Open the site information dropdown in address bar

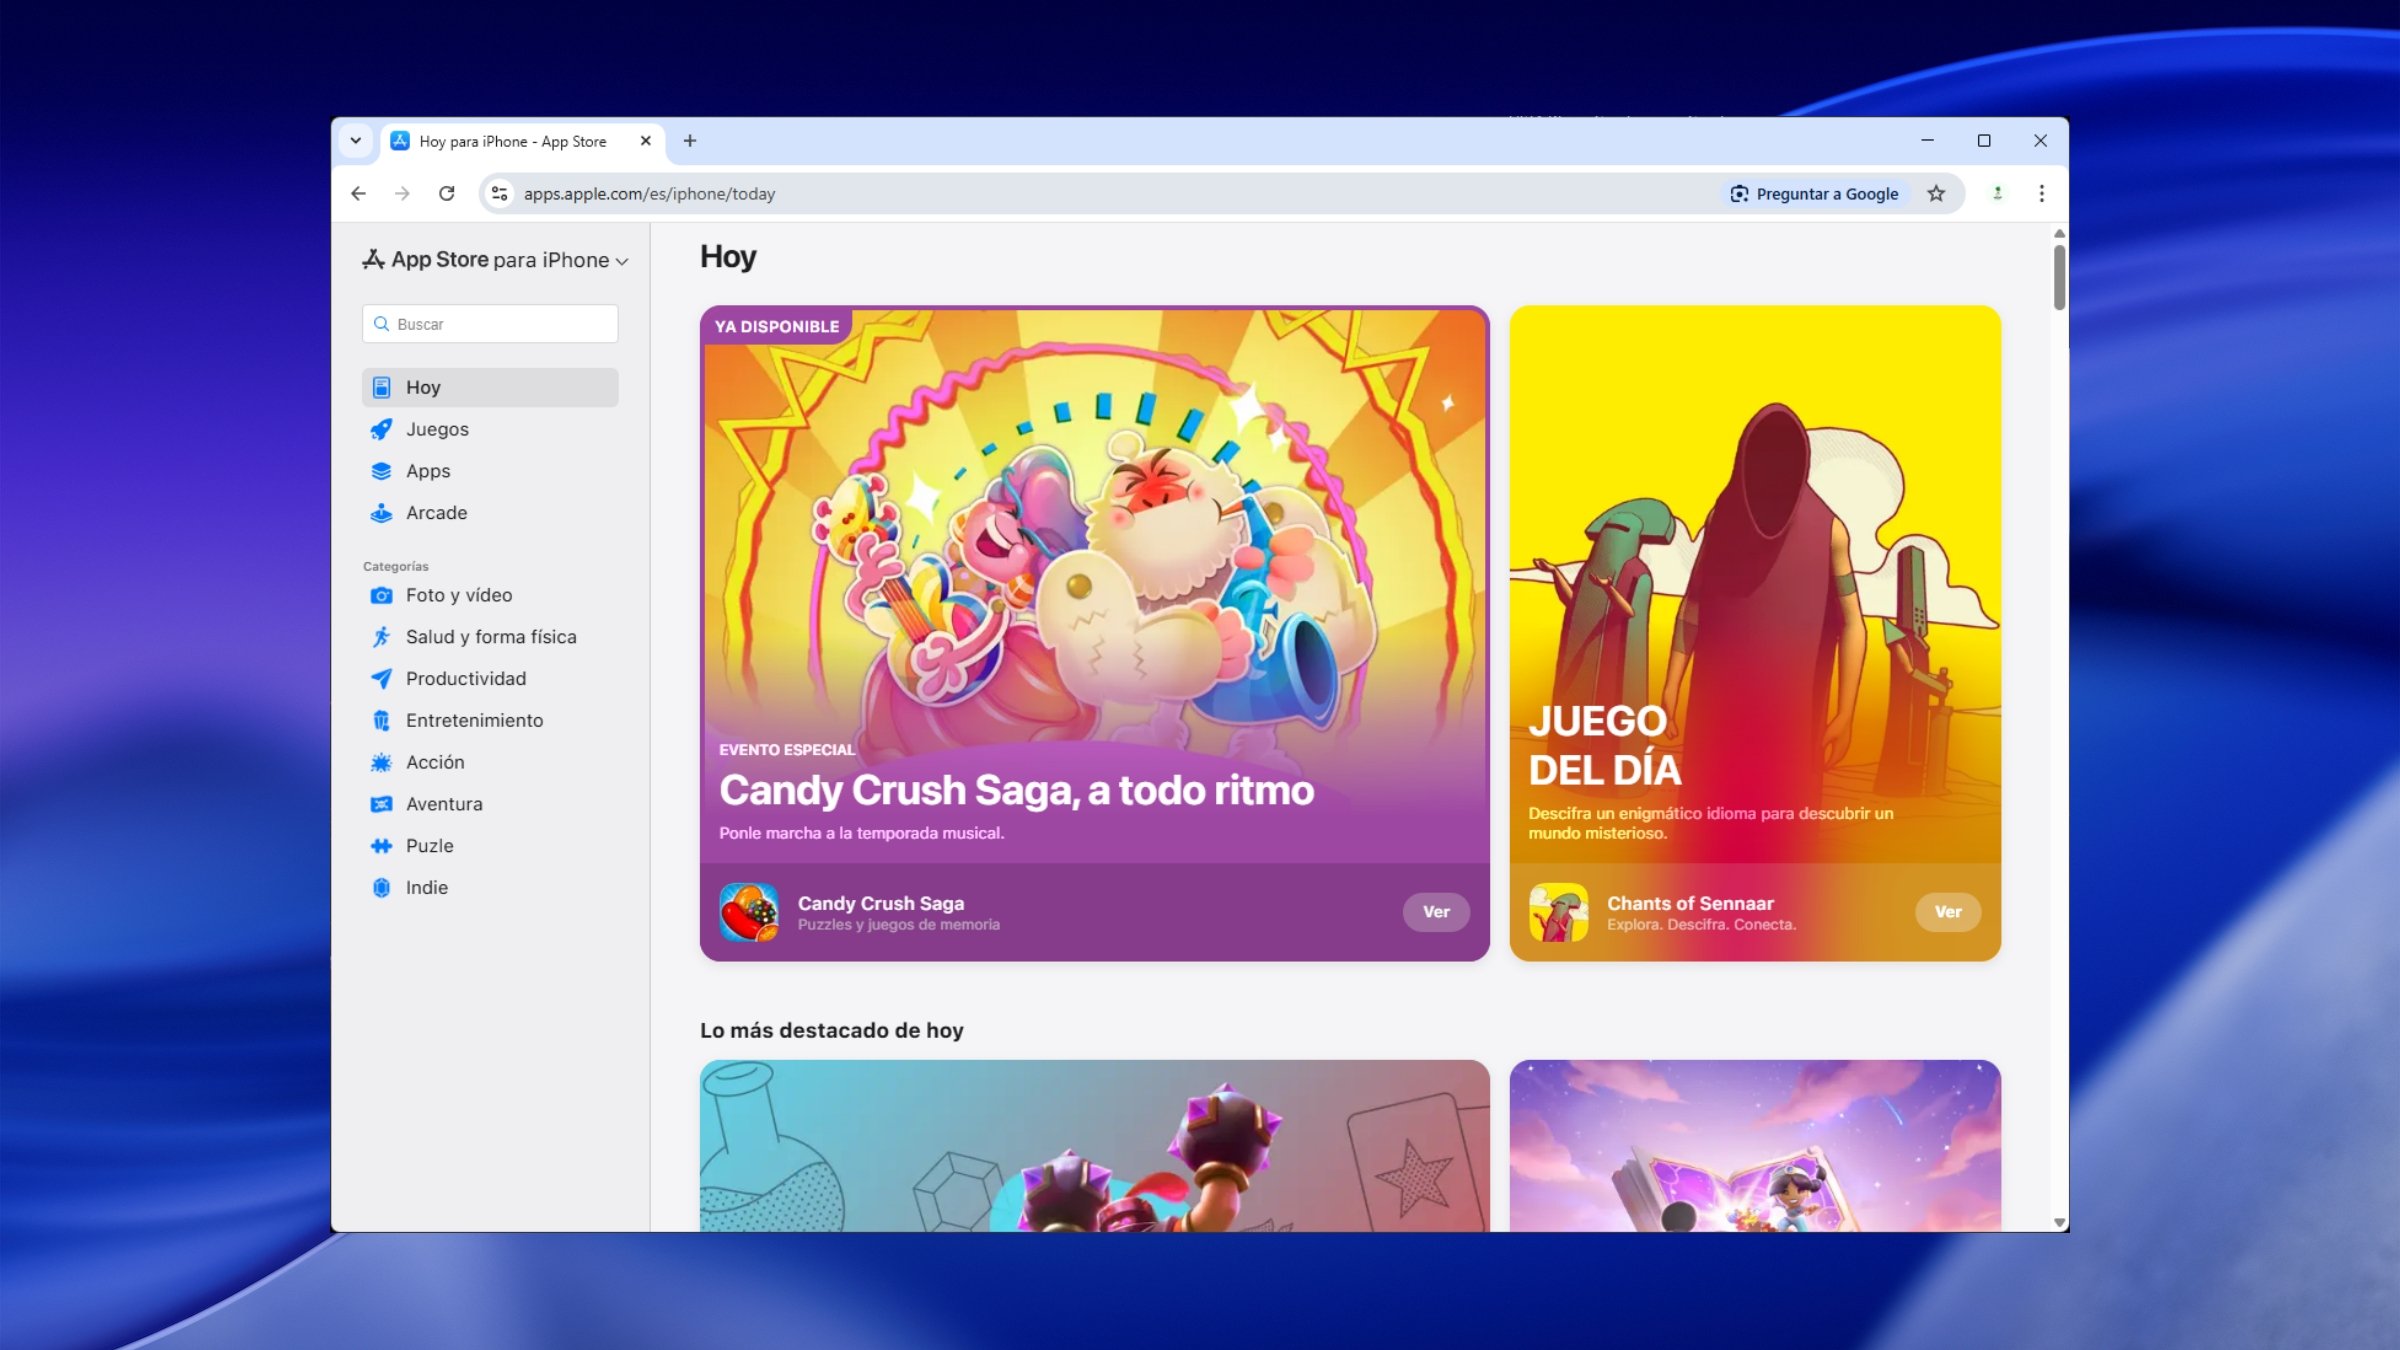coord(498,193)
